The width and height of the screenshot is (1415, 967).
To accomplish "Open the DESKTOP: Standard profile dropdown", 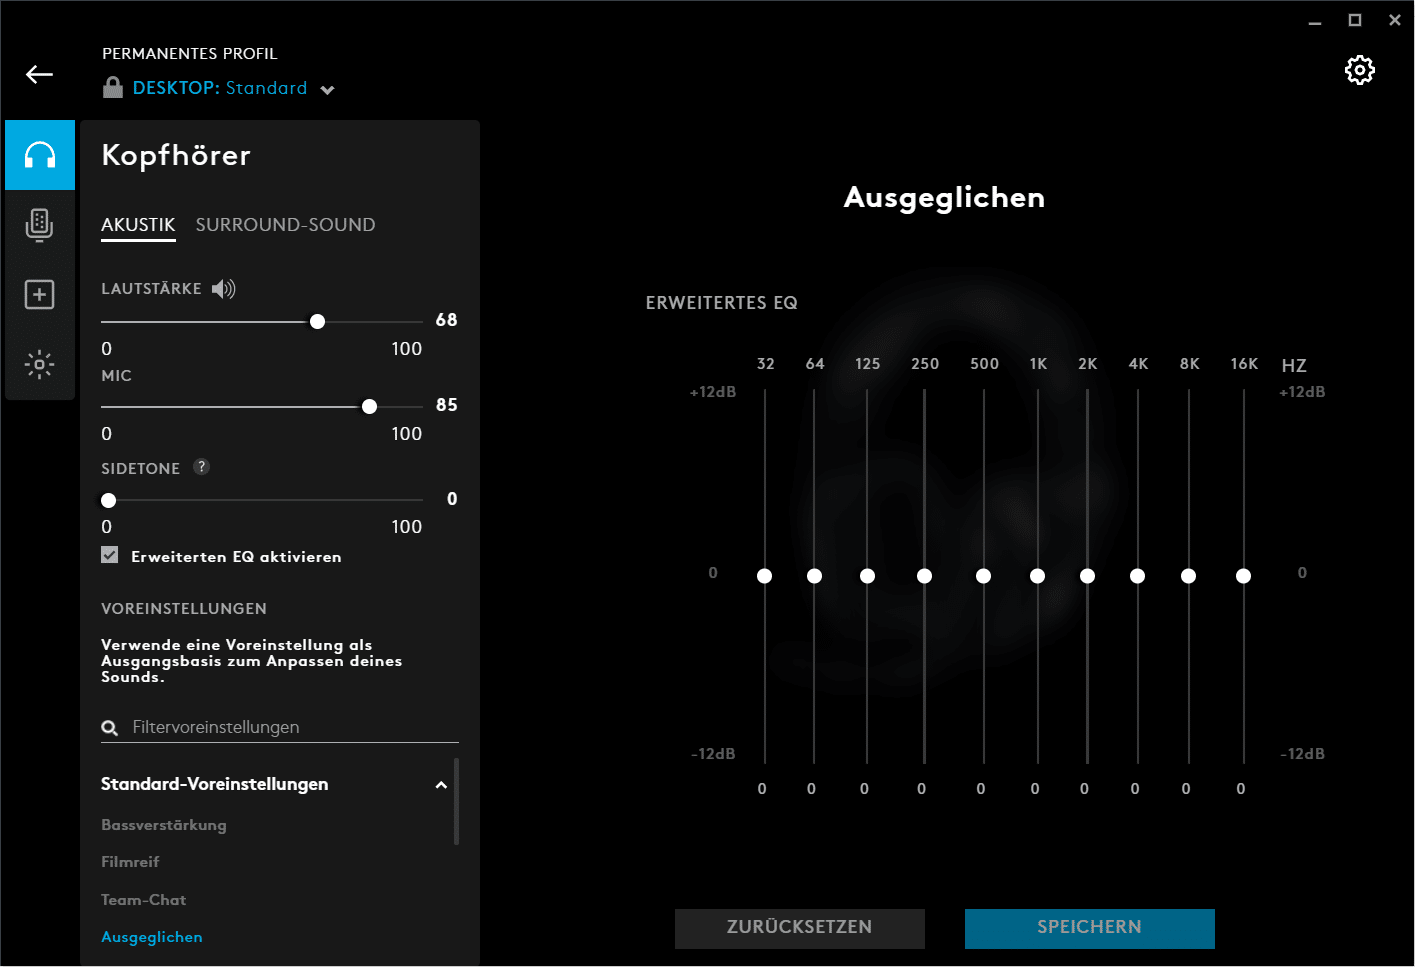I will [x=327, y=90].
